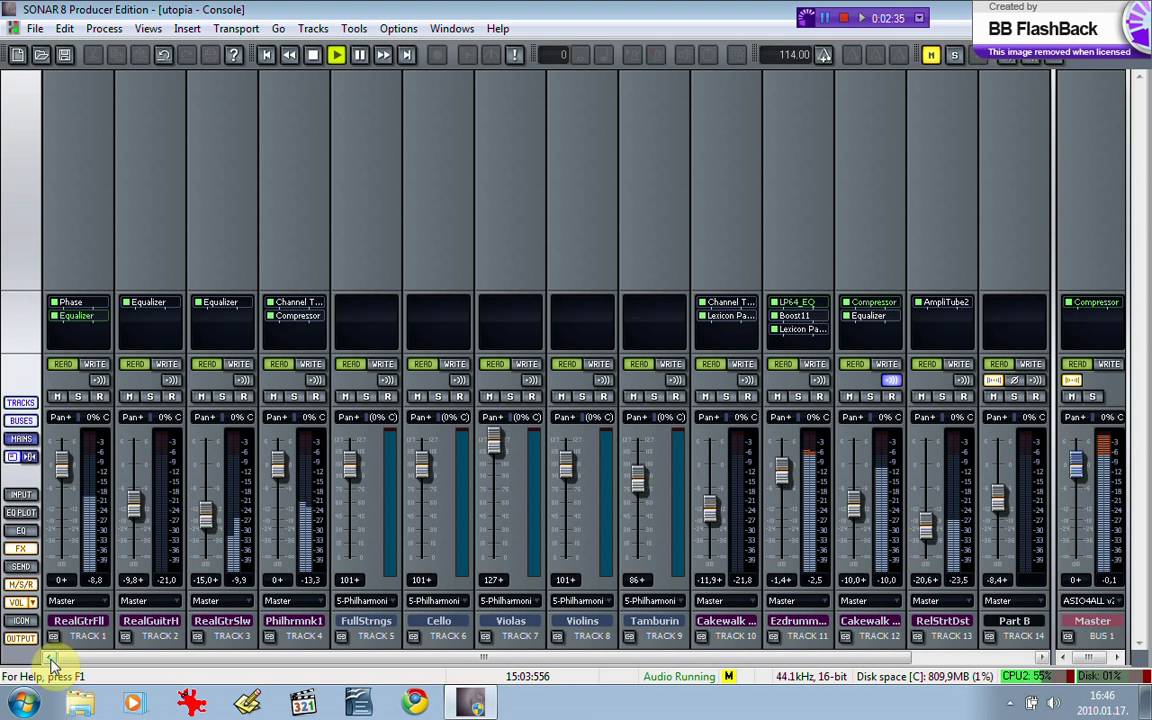Image resolution: width=1152 pixels, height=720 pixels.
Task: Click the exclamation reset icon
Action: tap(514, 55)
